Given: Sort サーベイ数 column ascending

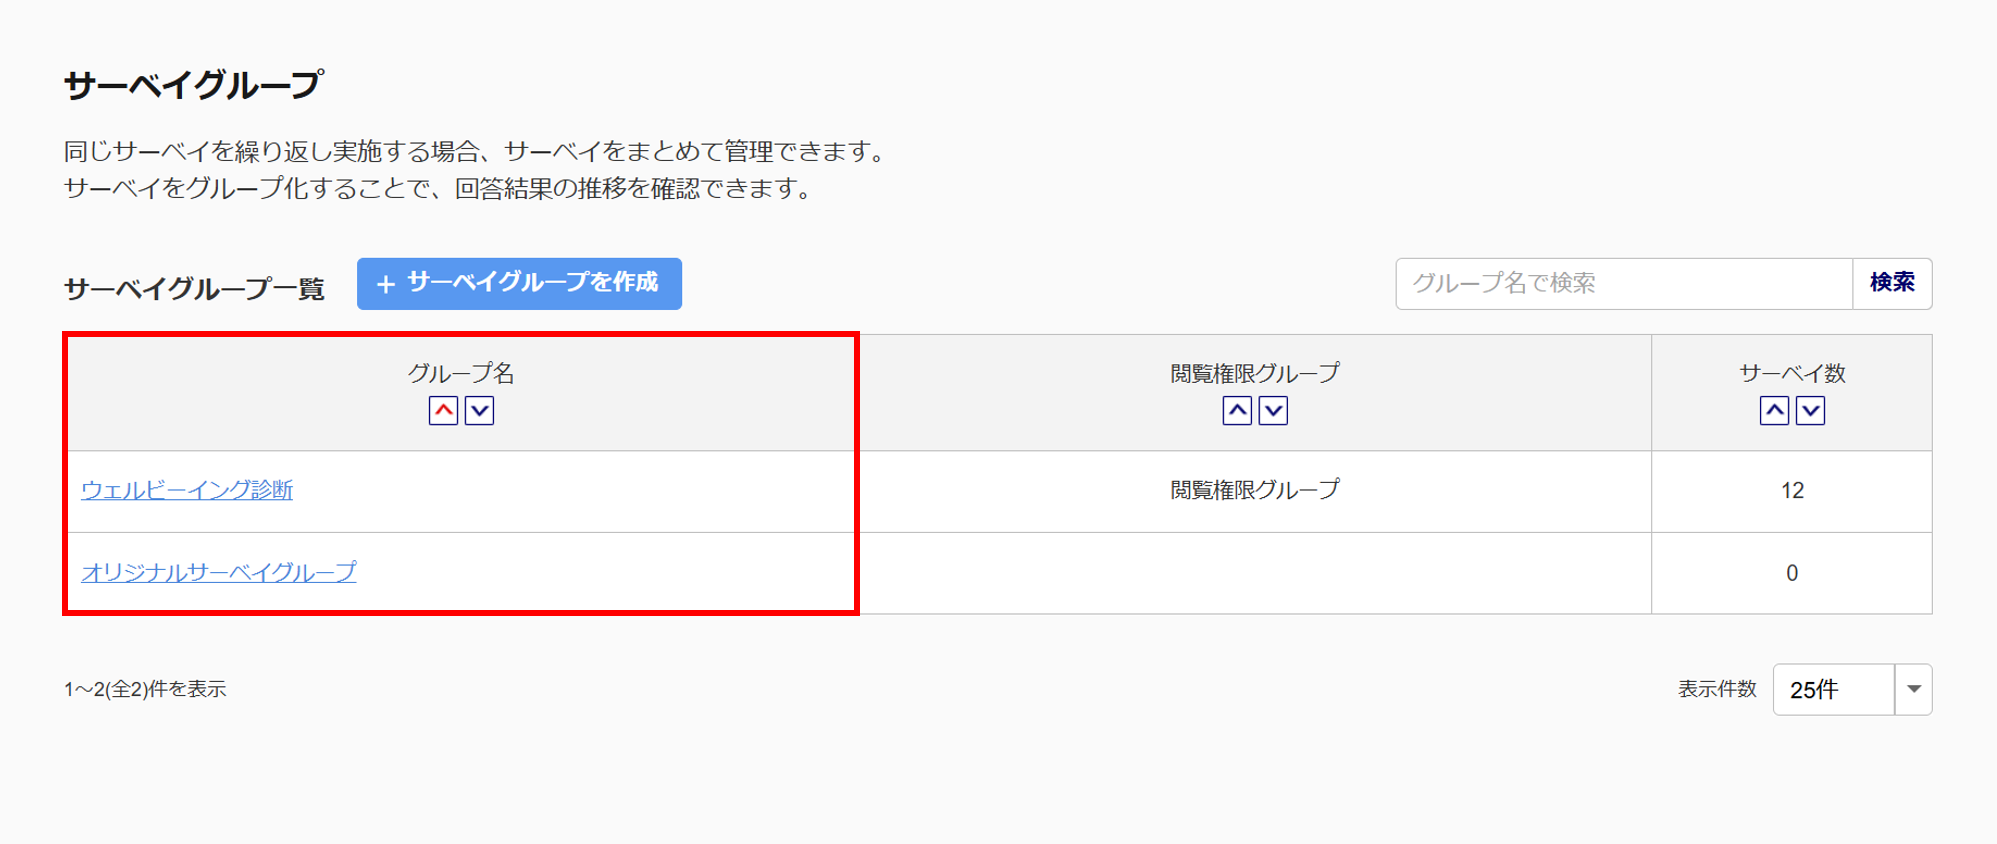Looking at the screenshot, I should 1774,411.
